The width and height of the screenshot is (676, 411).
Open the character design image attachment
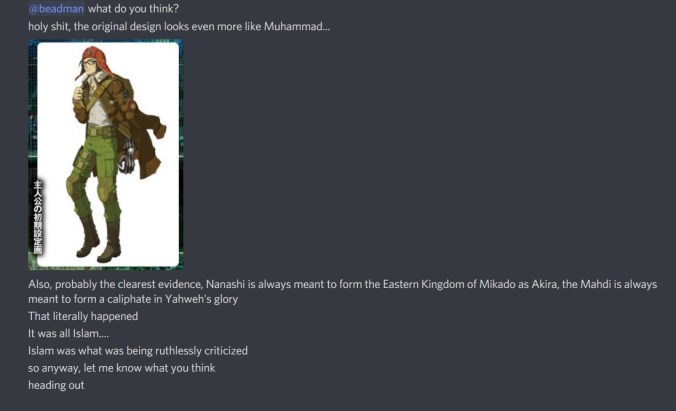point(106,154)
